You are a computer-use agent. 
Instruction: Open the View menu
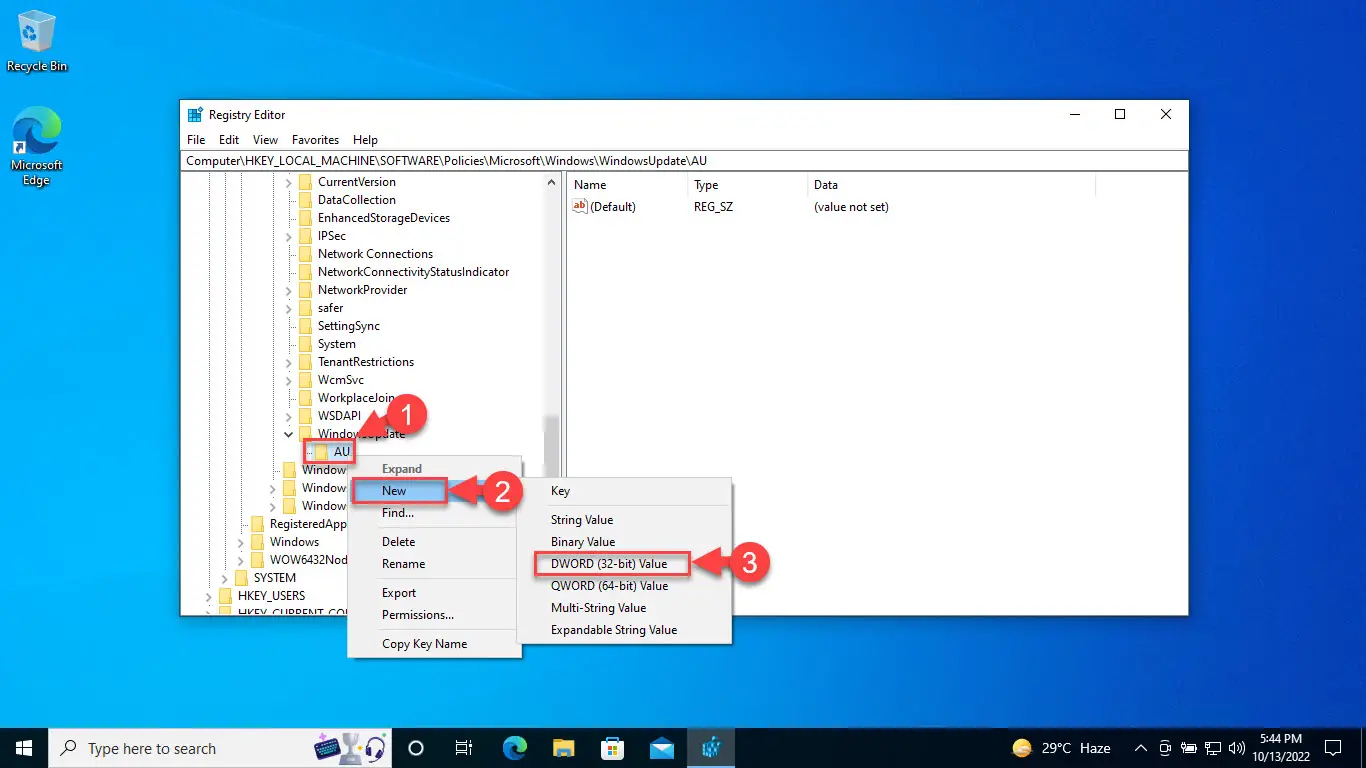(265, 140)
